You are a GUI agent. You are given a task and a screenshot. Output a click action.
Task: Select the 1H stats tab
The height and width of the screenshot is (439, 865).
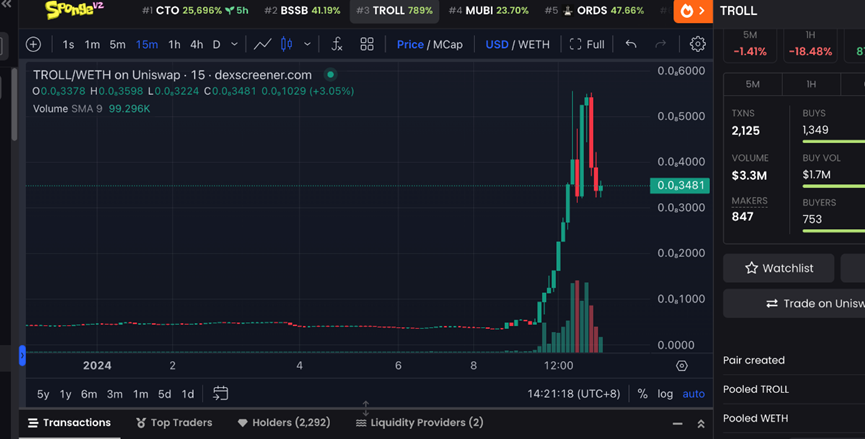click(811, 84)
